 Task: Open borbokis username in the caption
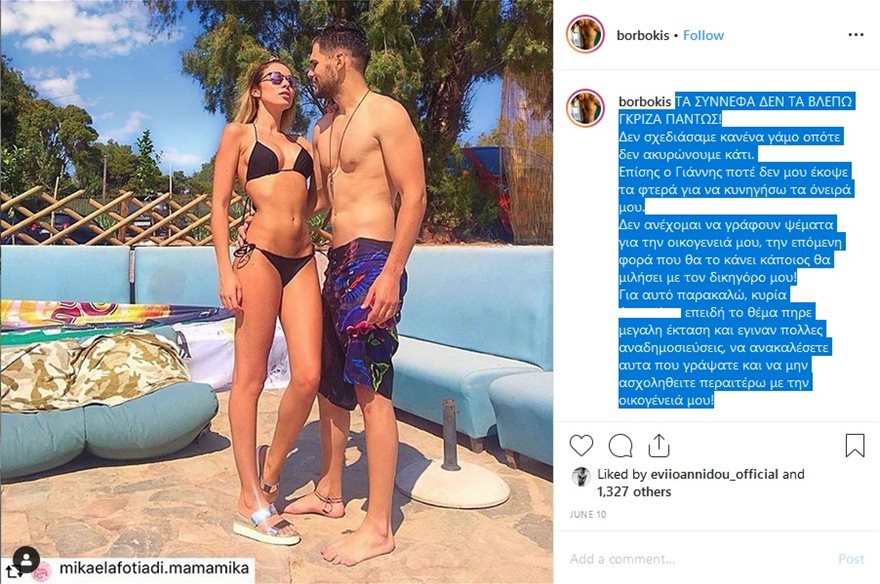tap(645, 102)
